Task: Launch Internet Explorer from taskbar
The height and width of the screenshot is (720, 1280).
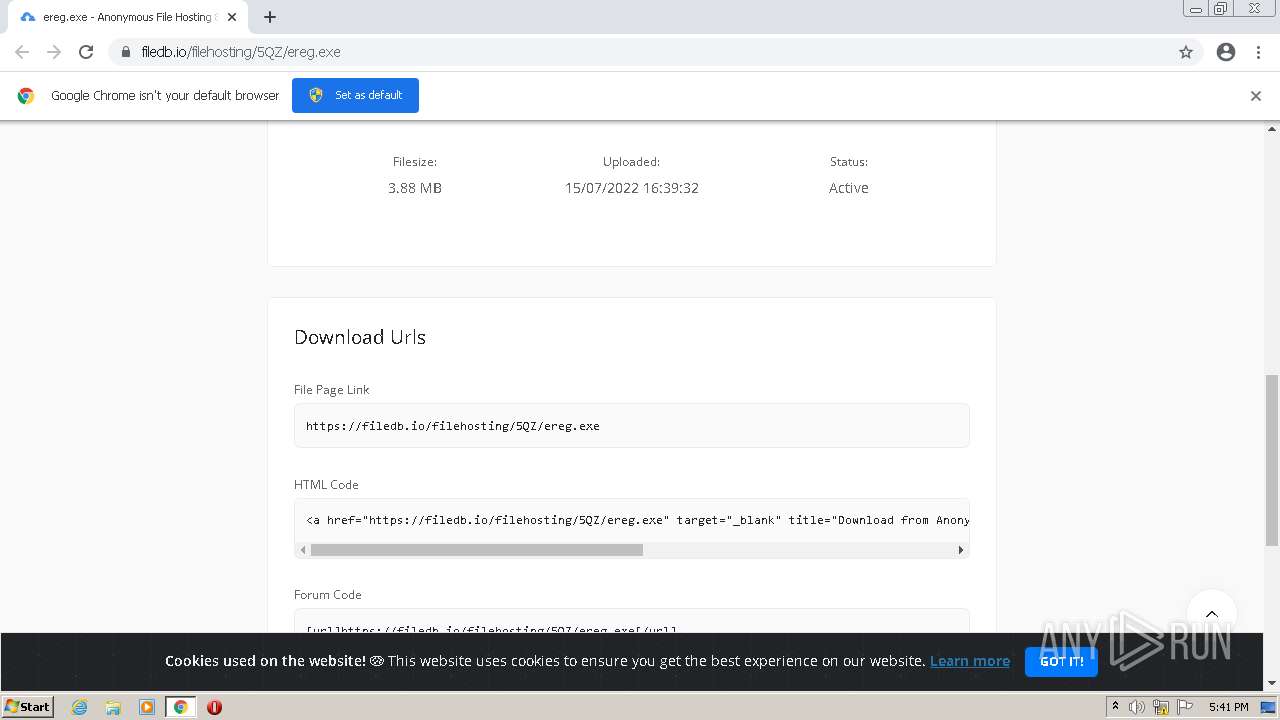Action: tap(79, 707)
